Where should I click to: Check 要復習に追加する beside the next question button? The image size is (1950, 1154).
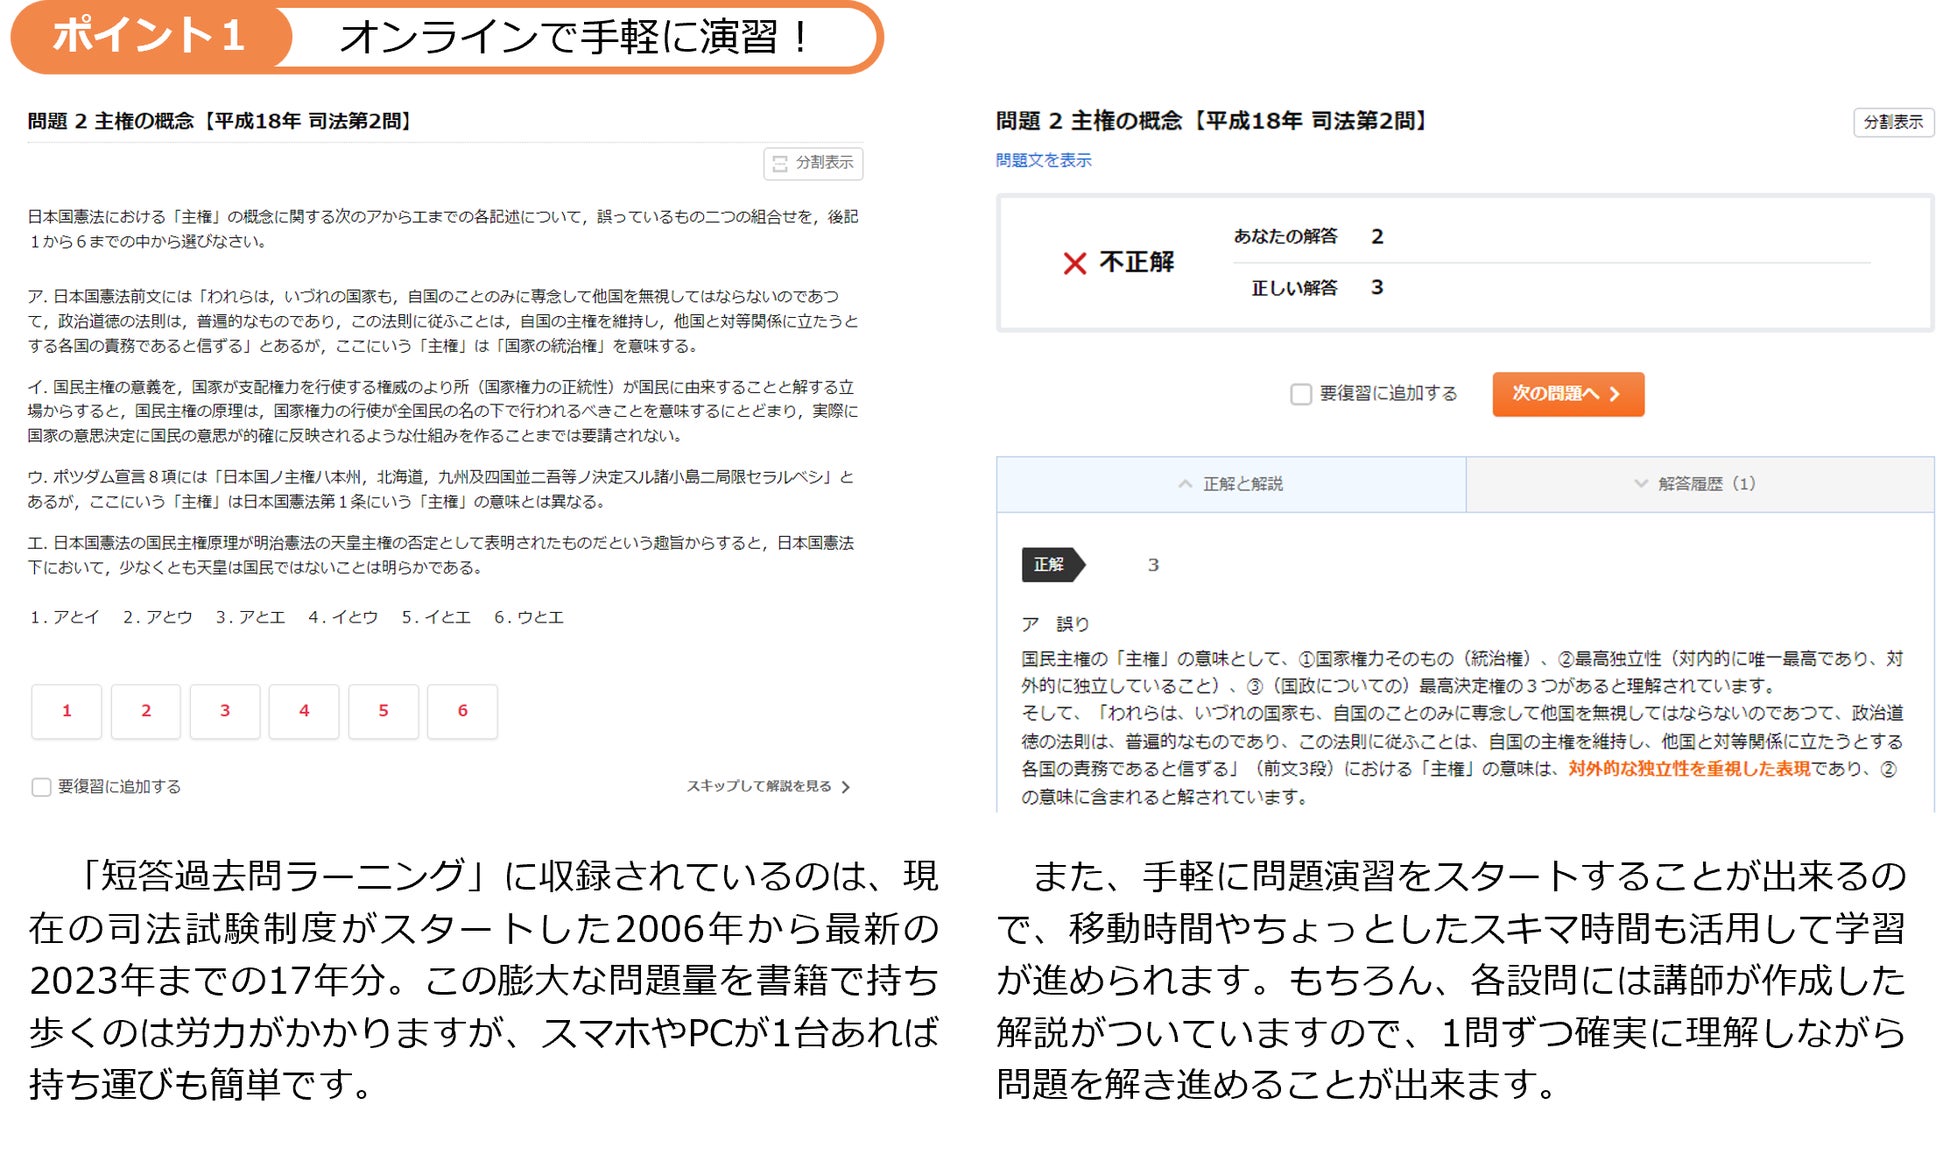(1301, 394)
